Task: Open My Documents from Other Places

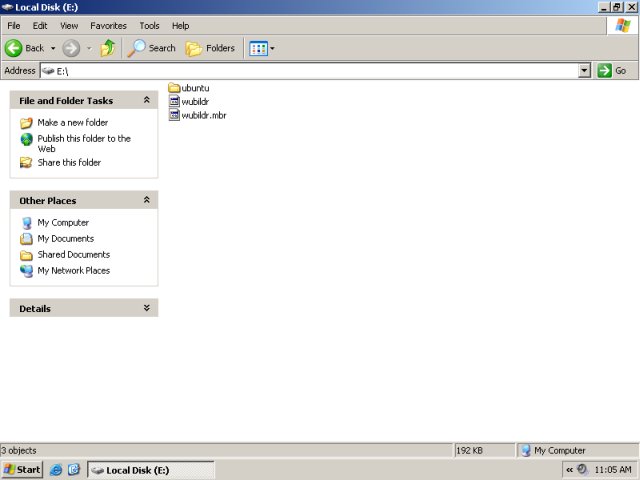Action: tap(65, 238)
